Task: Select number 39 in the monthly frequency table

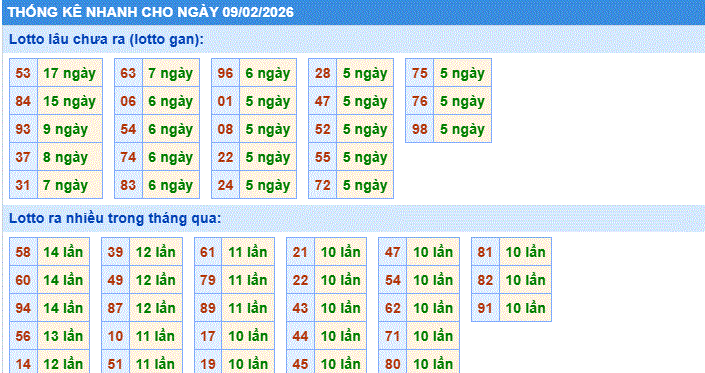Action: click(116, 252)
